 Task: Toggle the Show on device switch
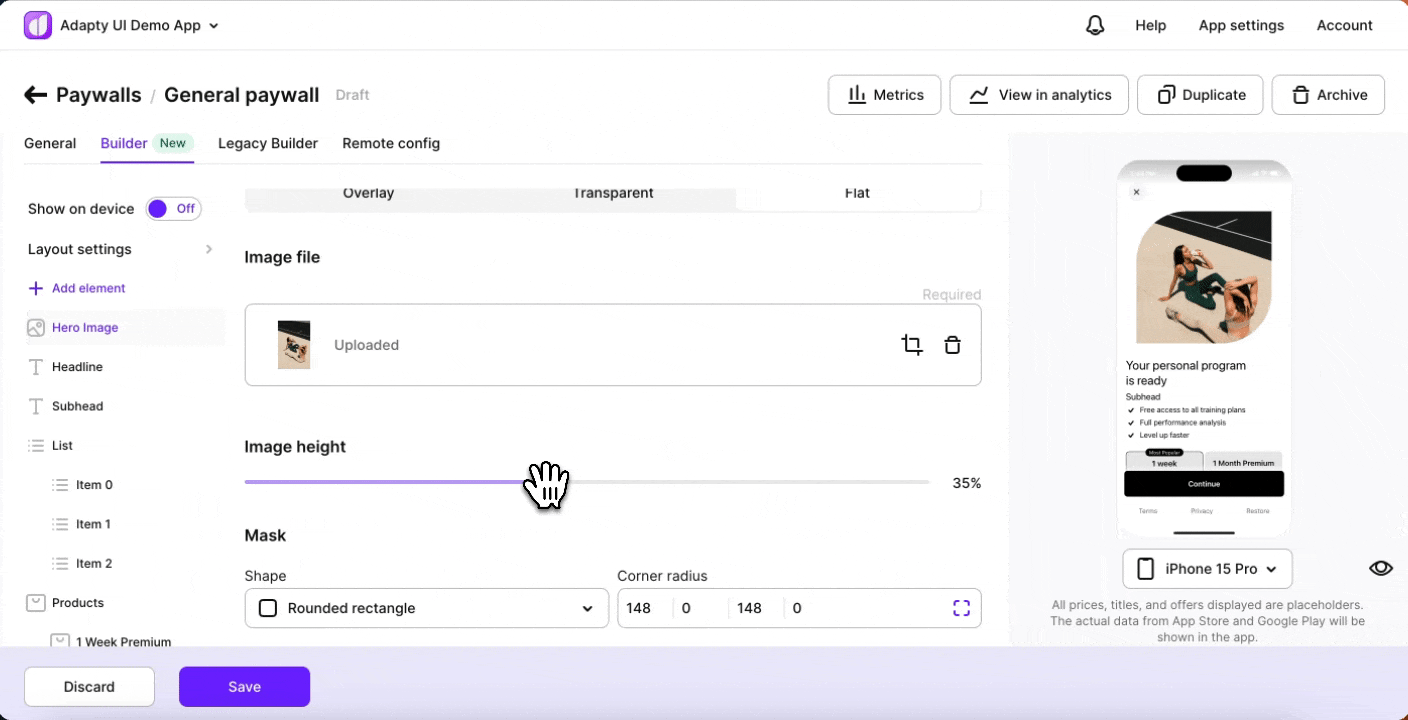pyautogui.click(x=174, y=209)
